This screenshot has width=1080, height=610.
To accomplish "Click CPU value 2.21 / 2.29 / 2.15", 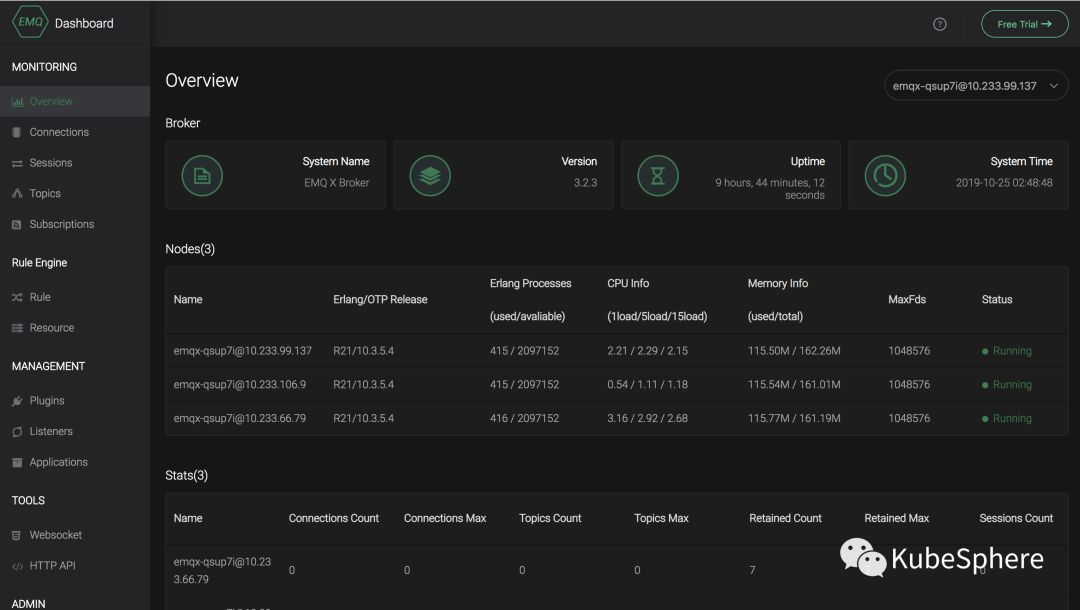I will tap(647, 351).
